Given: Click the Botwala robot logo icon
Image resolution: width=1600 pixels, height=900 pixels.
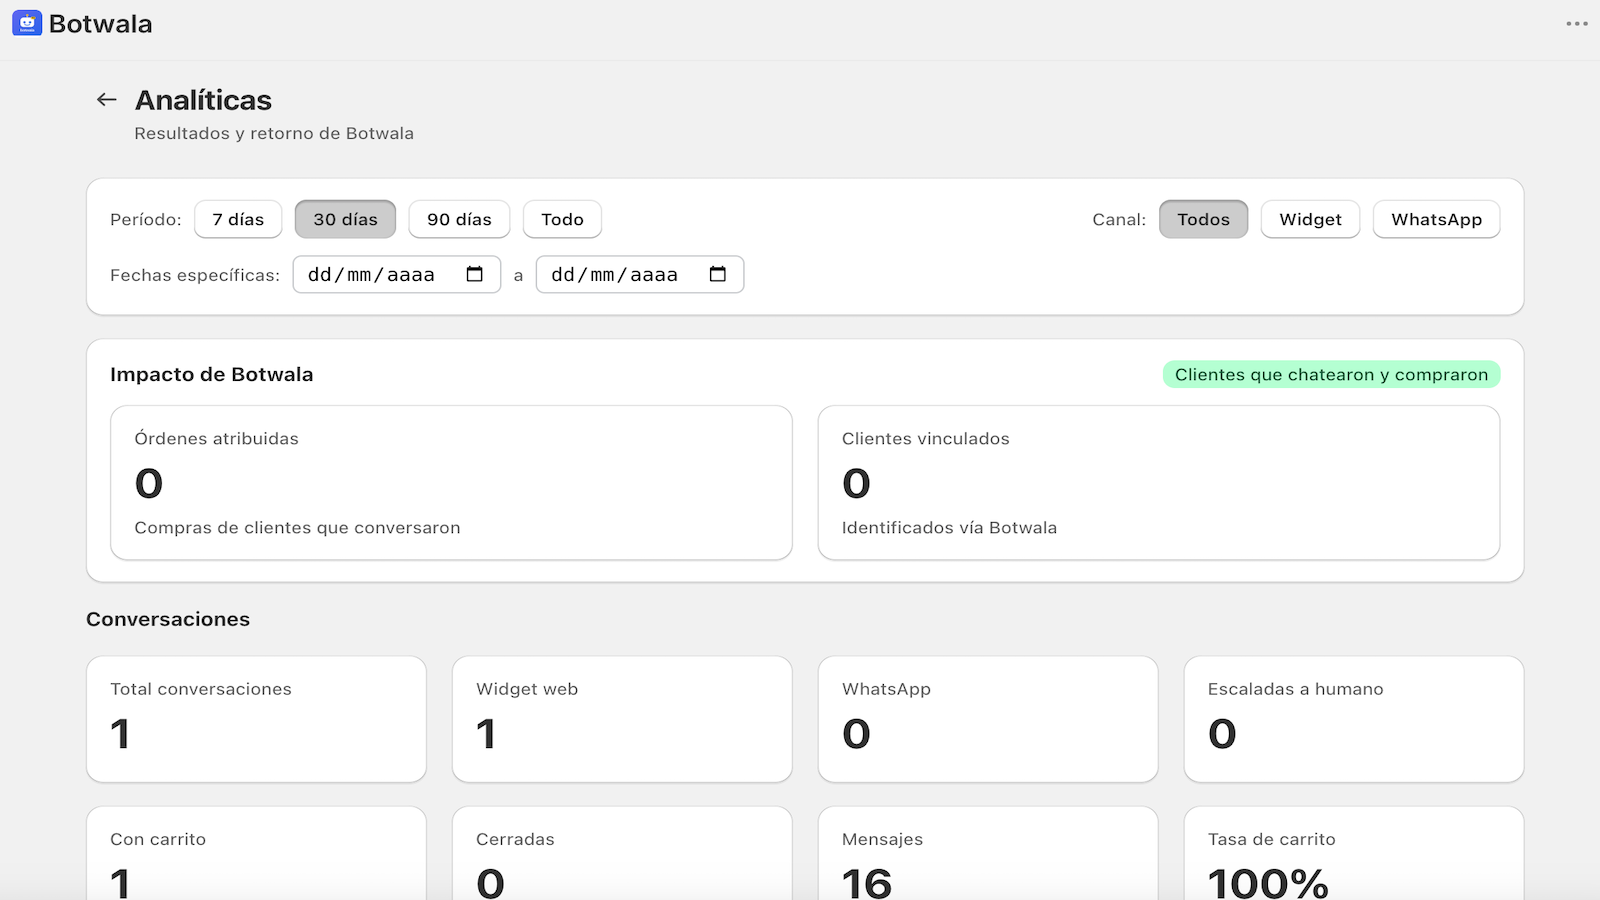Looking at the screenshot, I should coord(27,23).
